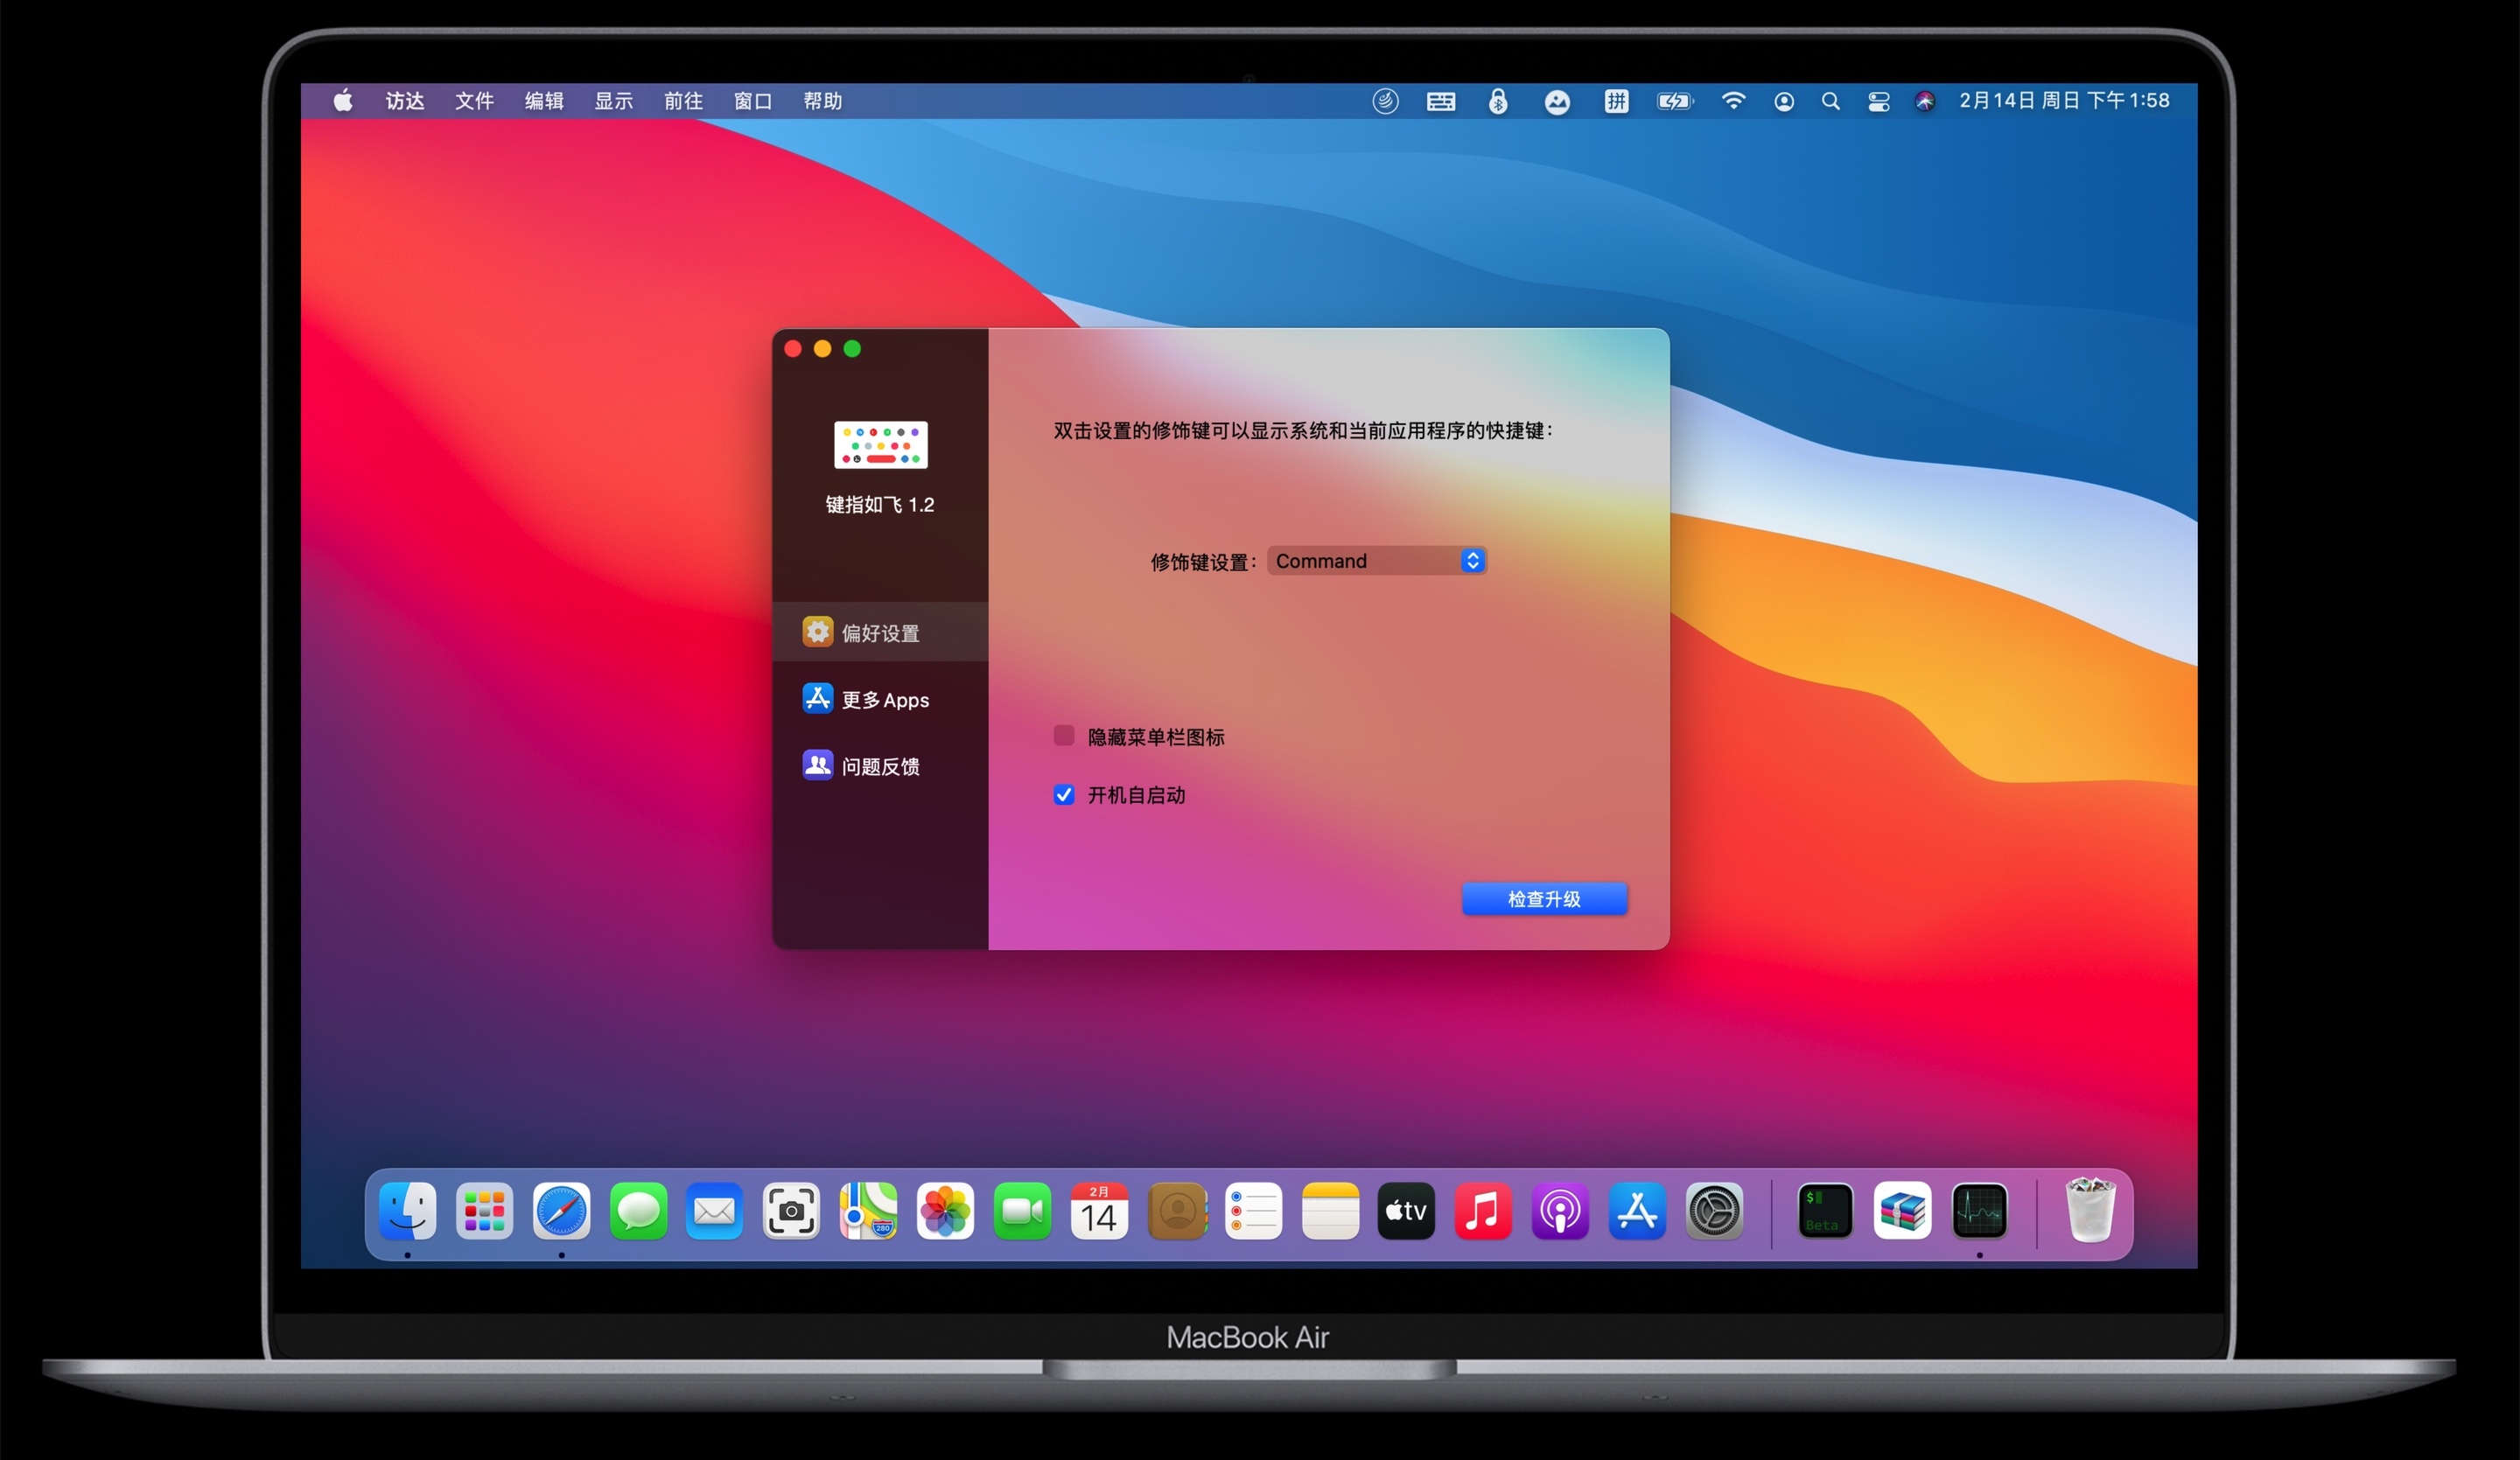The height and width of the screenshot is (1460, 2520).
Task: Open Notes from the Dock
Action: tap(1330, 1211)
